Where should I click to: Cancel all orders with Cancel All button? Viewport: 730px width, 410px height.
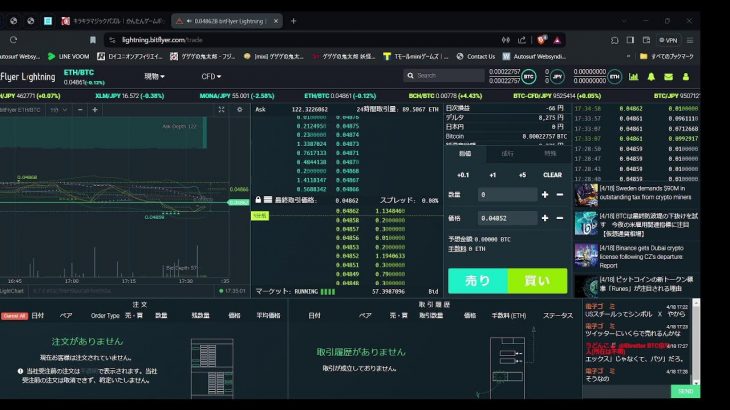click(x=14, y=316)
